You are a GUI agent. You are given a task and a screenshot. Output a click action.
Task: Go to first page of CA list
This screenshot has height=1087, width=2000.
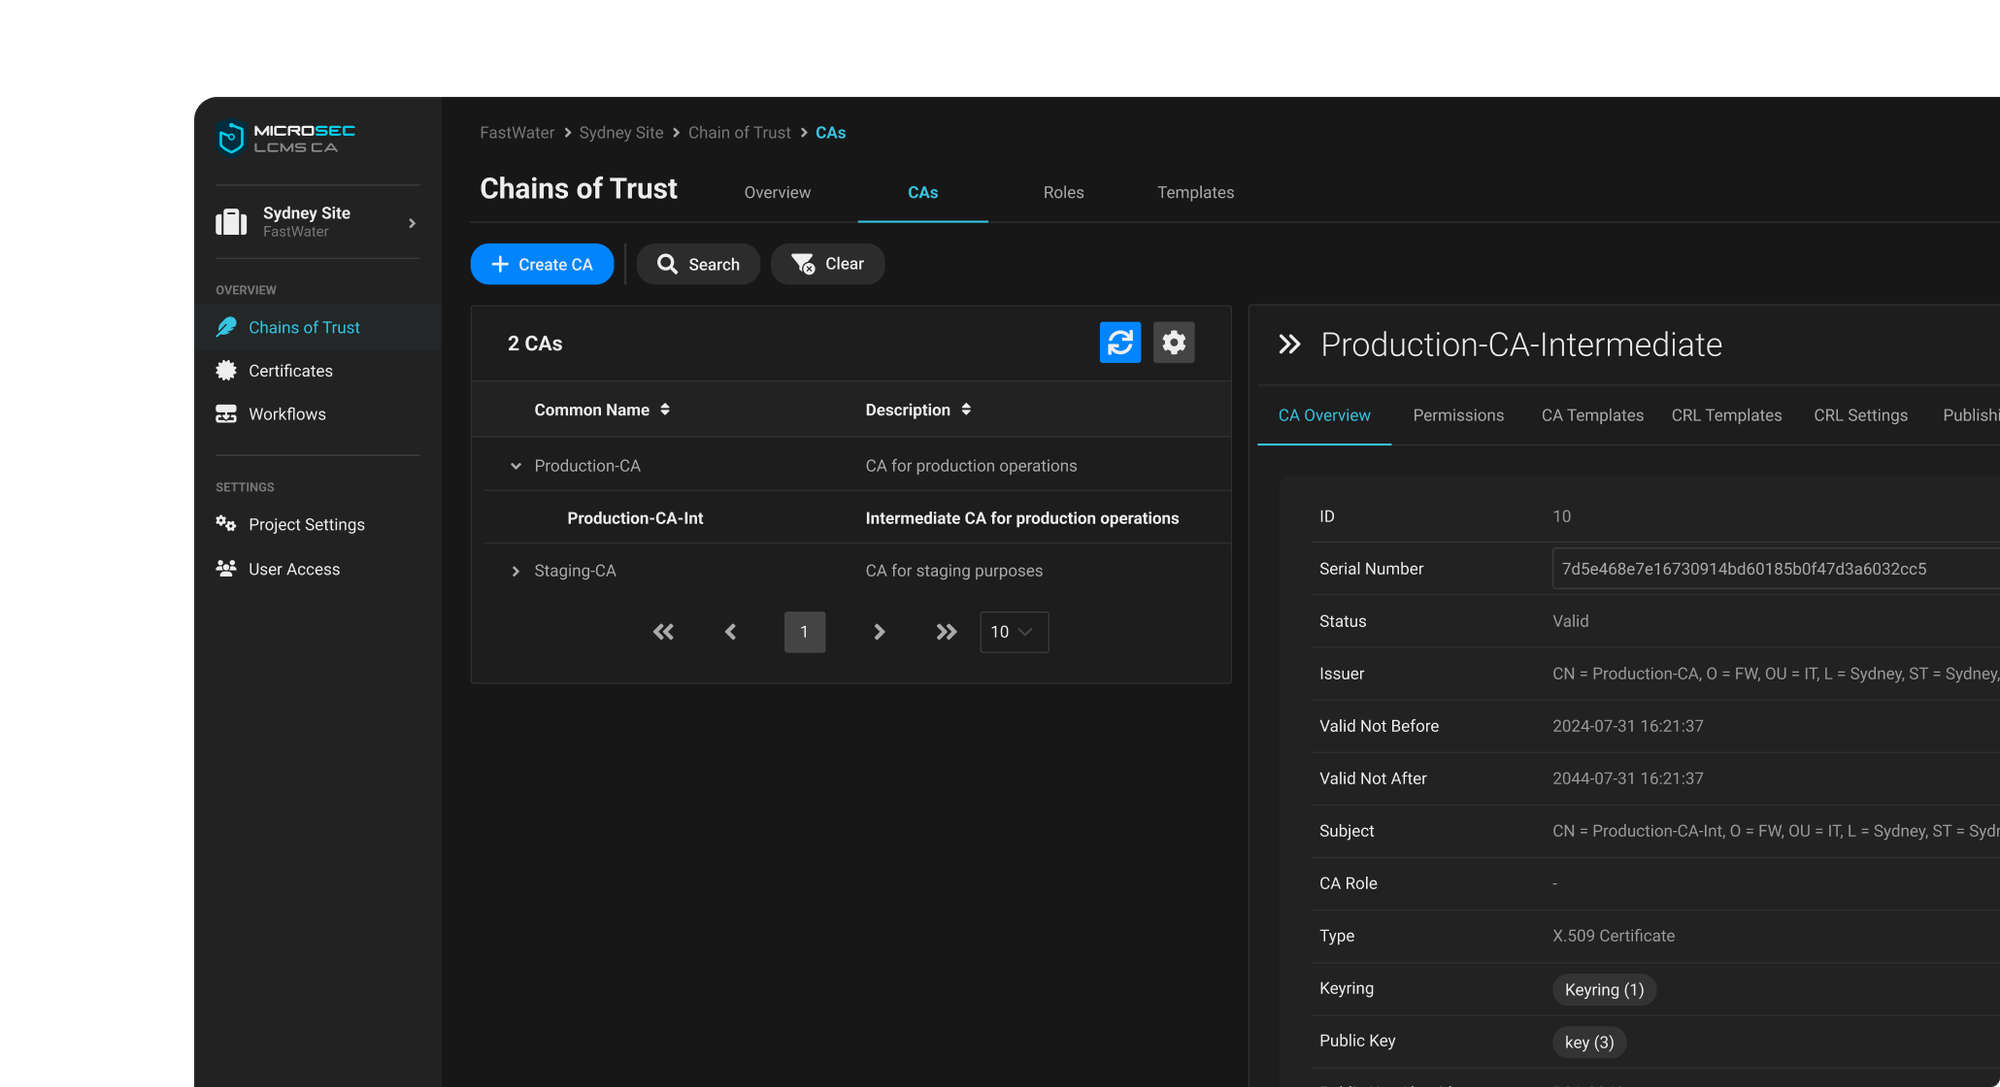[x=663, y=632]
